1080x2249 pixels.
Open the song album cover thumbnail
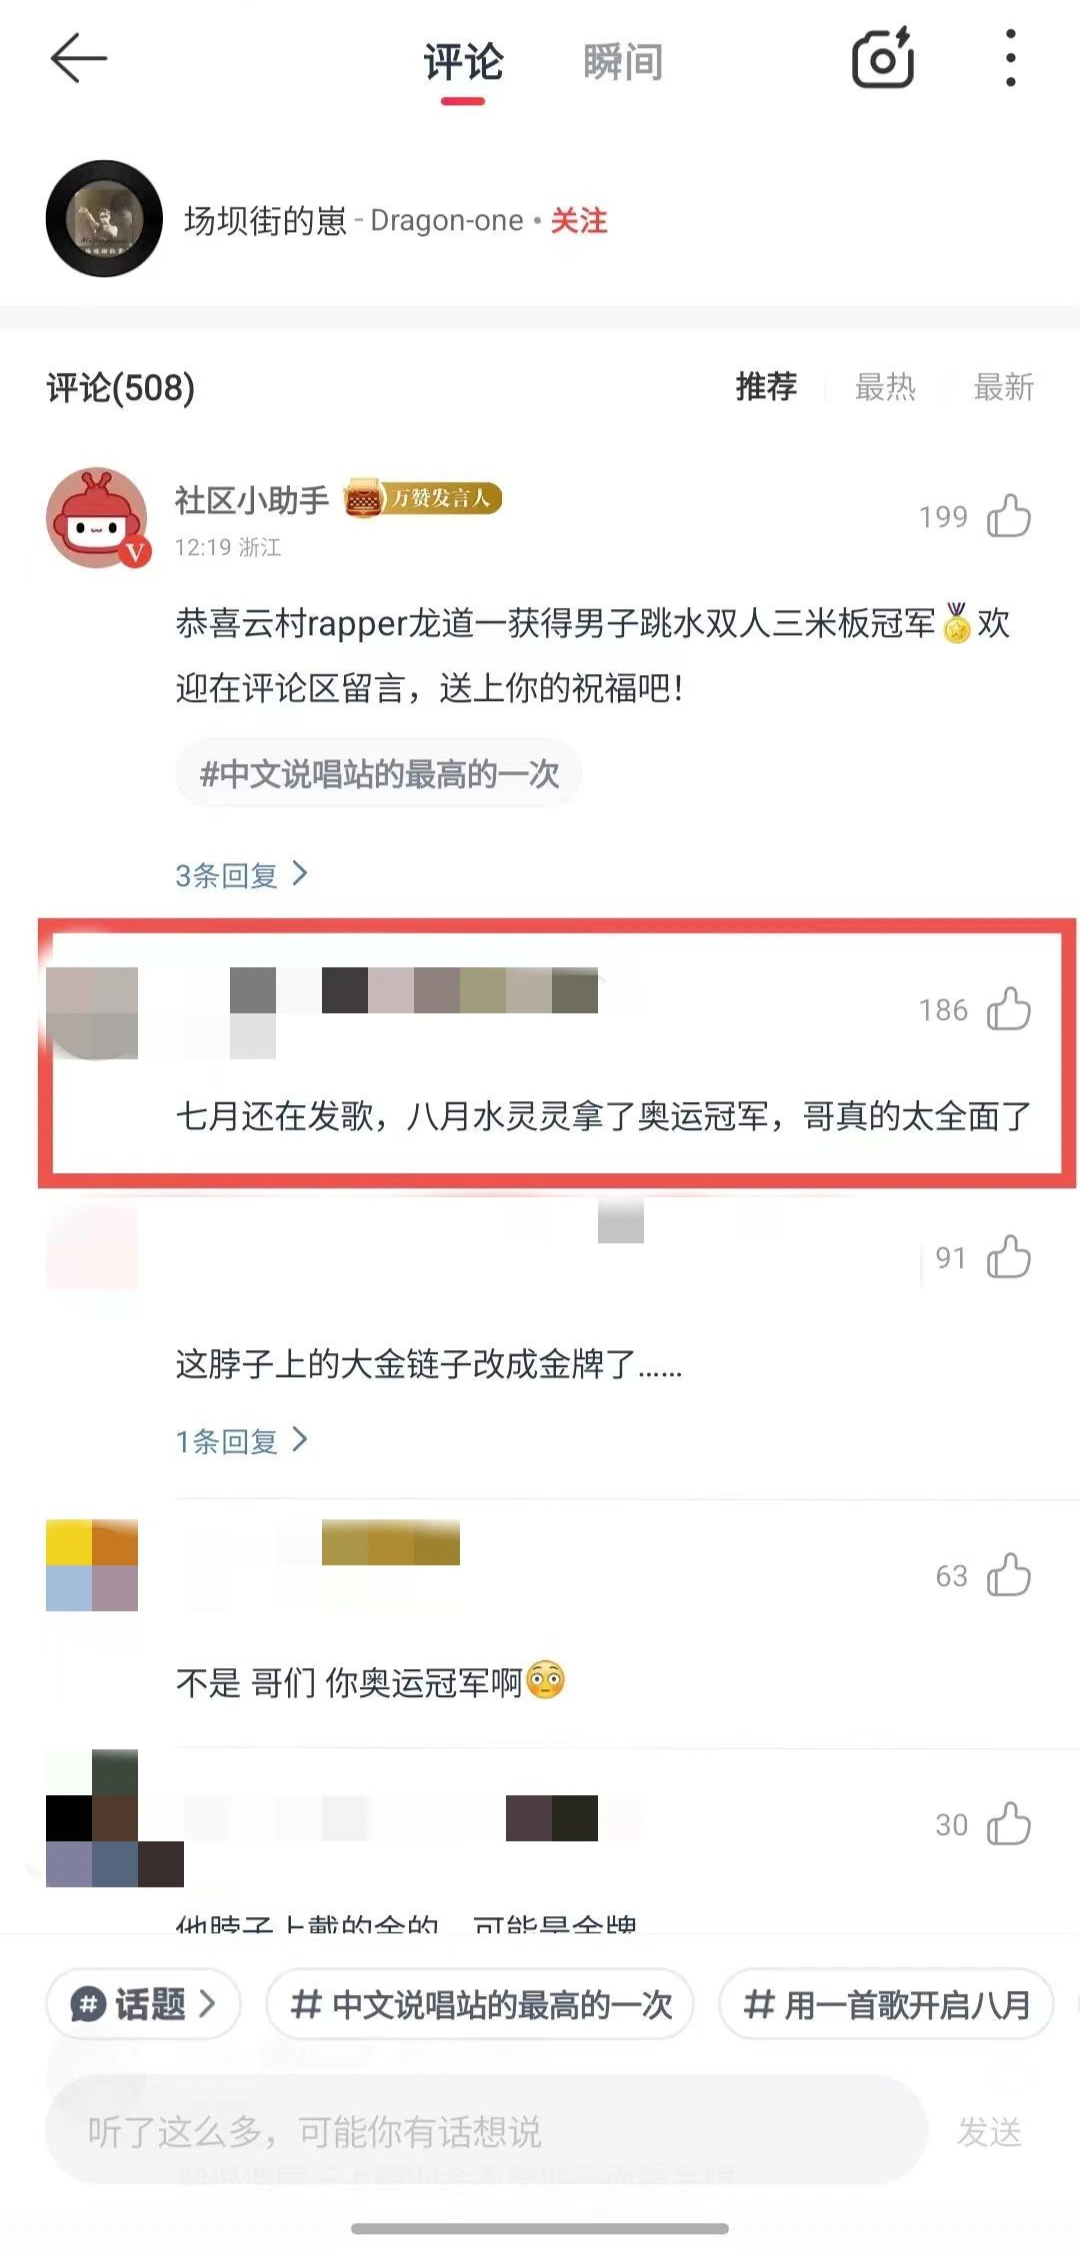[104, 218]
